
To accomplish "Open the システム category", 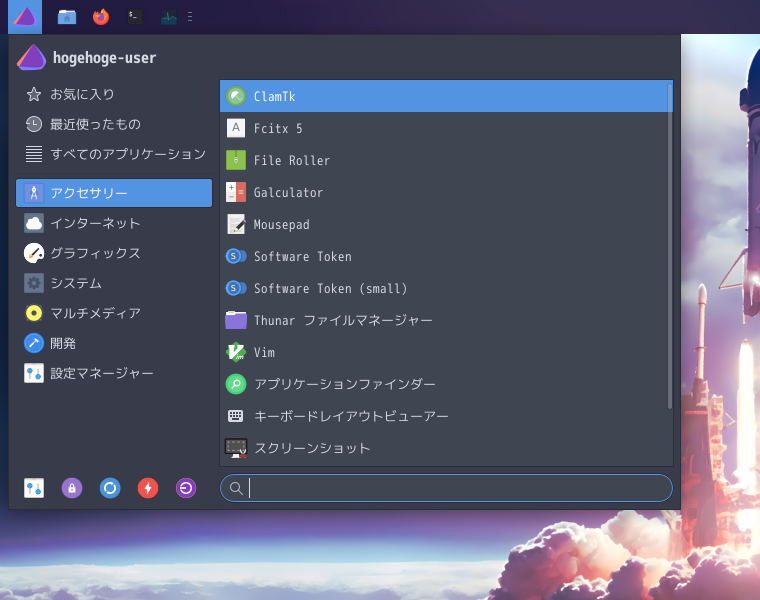I will pos(114,283).
